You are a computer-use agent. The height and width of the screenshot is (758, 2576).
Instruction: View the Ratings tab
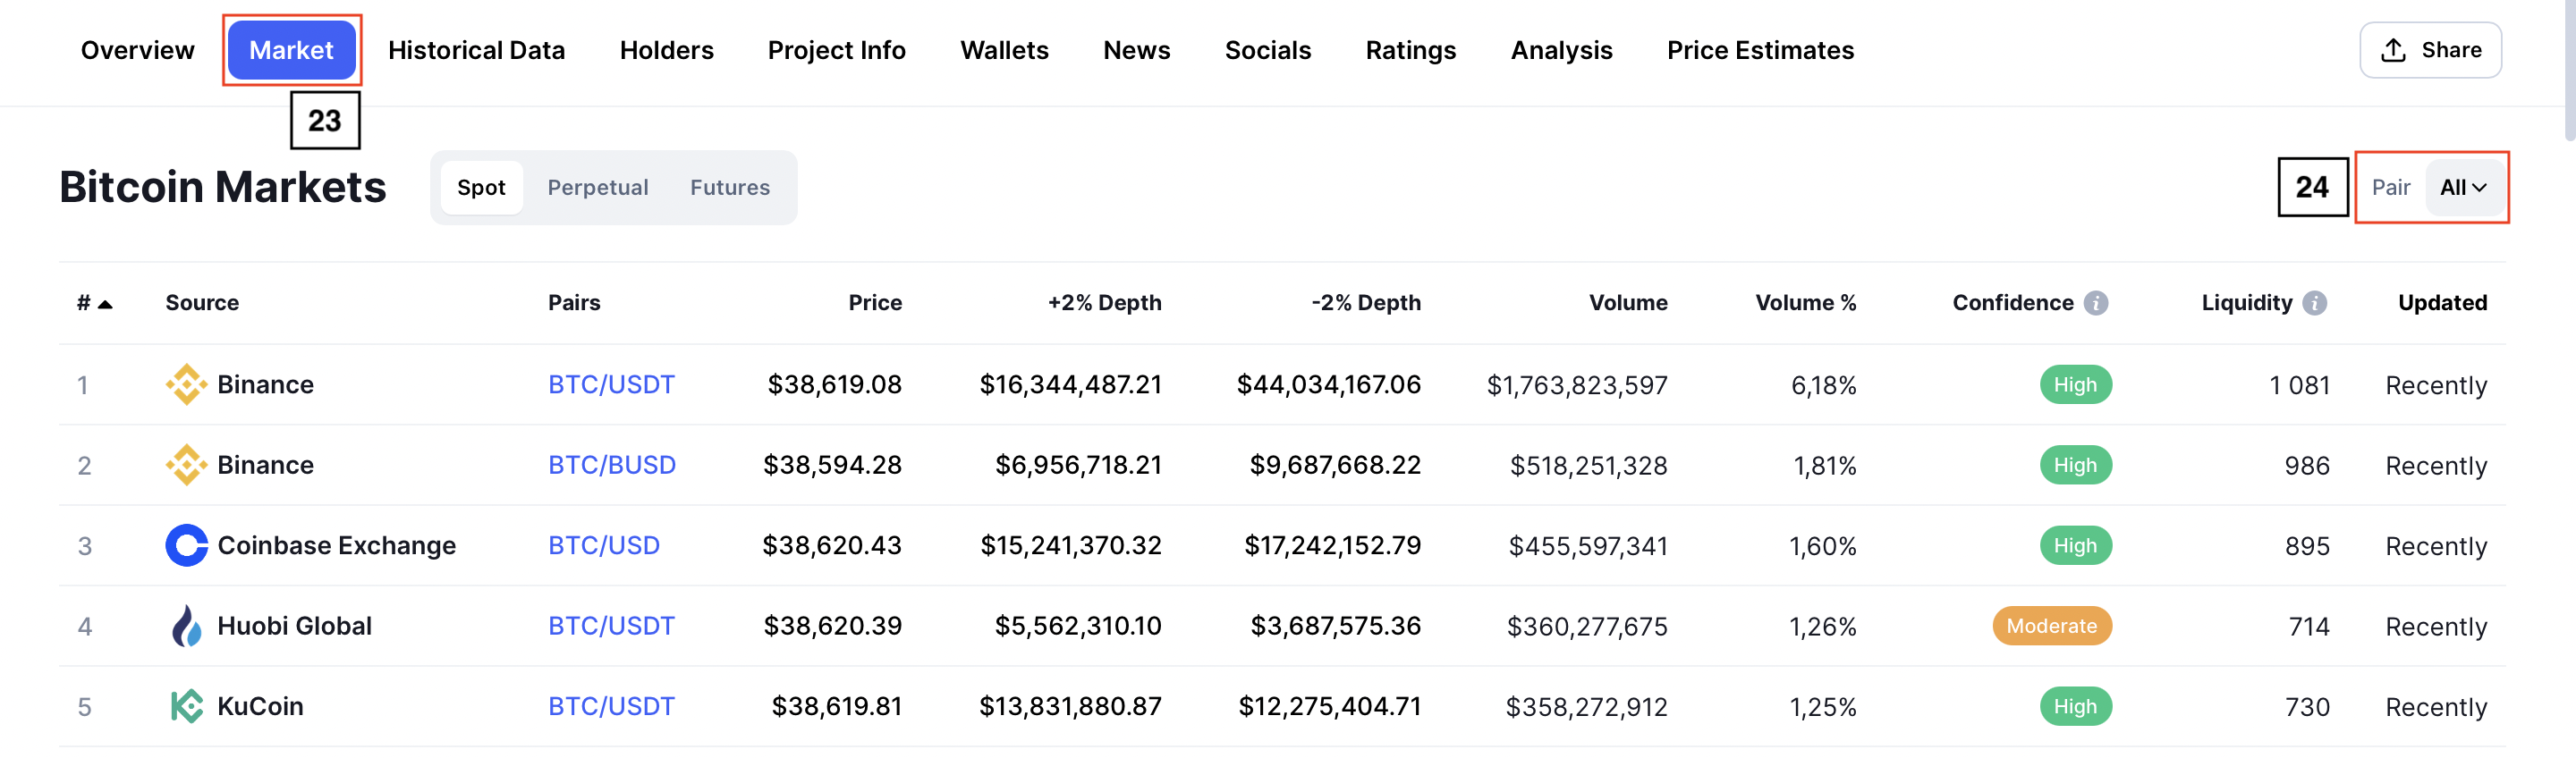(1410, 50)
